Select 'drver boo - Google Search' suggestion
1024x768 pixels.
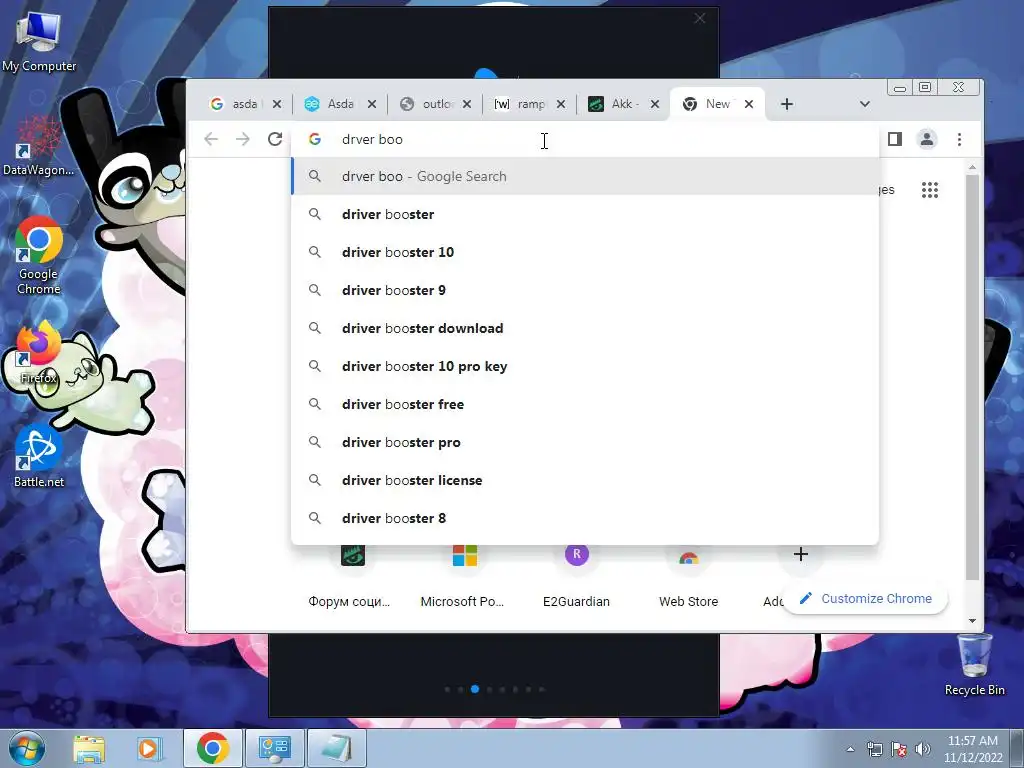pos(585,176)
